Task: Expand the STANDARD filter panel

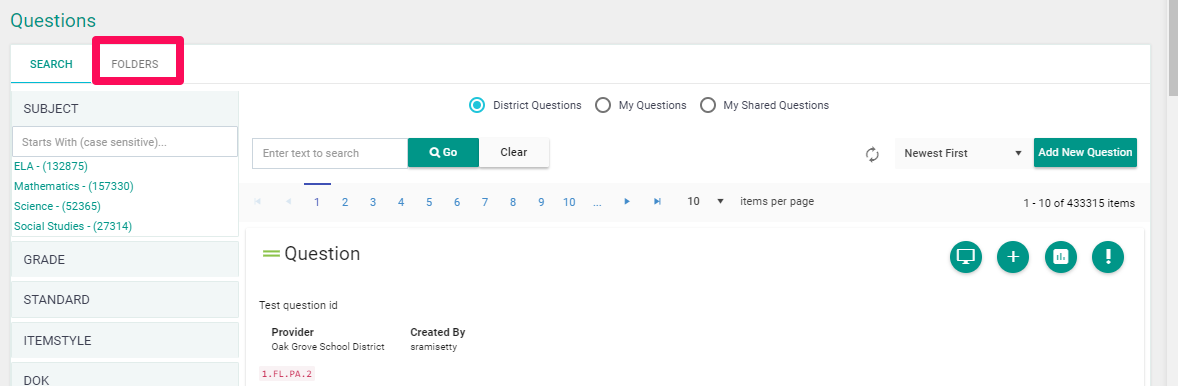Action: click(x=125, y=300)
